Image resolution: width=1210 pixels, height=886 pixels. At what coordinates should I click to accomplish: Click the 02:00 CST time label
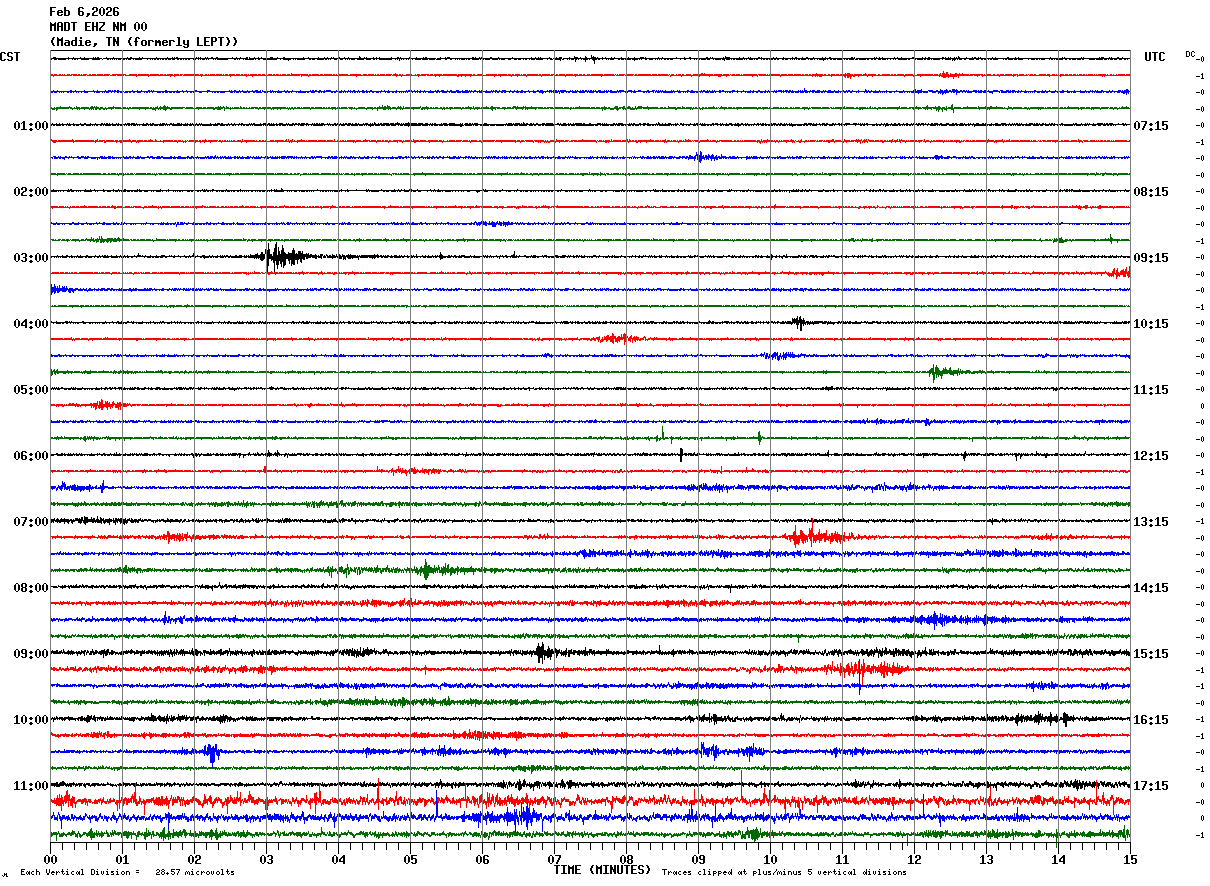(31, 192)
